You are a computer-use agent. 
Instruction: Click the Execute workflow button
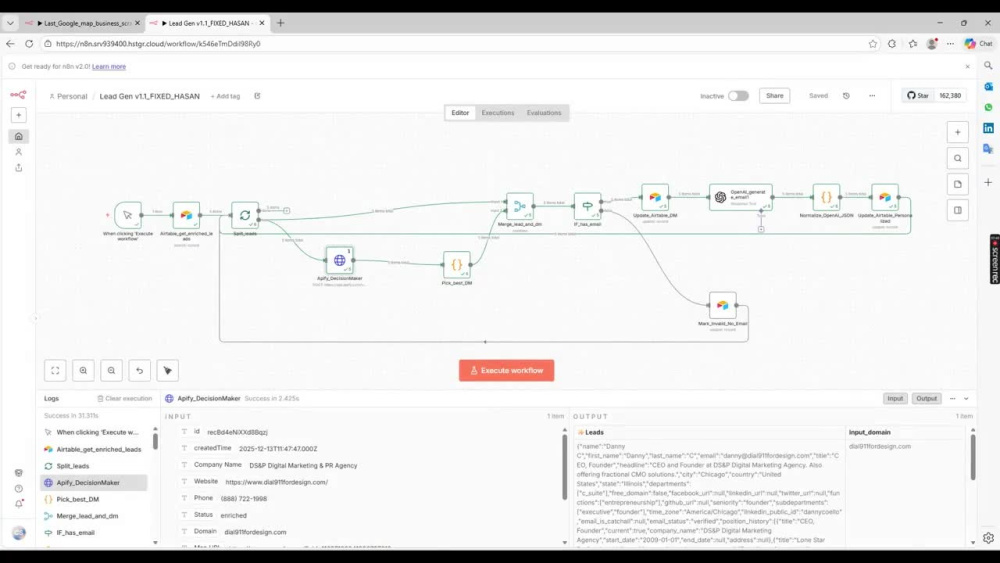tap(506, 370)
